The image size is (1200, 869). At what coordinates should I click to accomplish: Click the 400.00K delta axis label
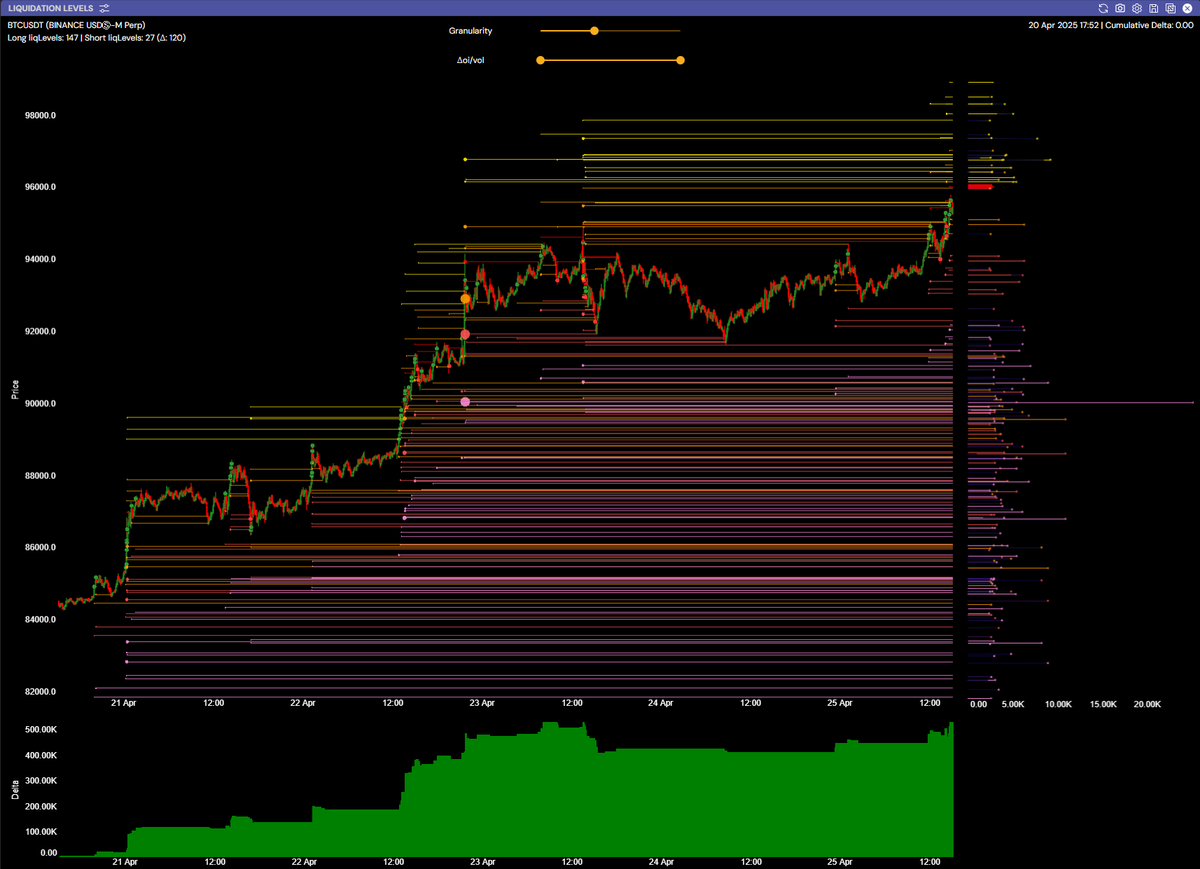pyautogui.click(x=40, y=755)
